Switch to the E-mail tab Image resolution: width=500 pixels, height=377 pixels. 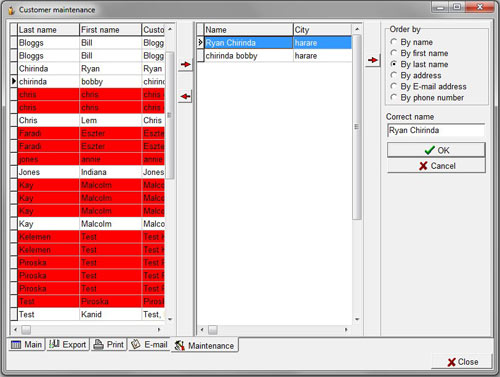pos(149,344)
